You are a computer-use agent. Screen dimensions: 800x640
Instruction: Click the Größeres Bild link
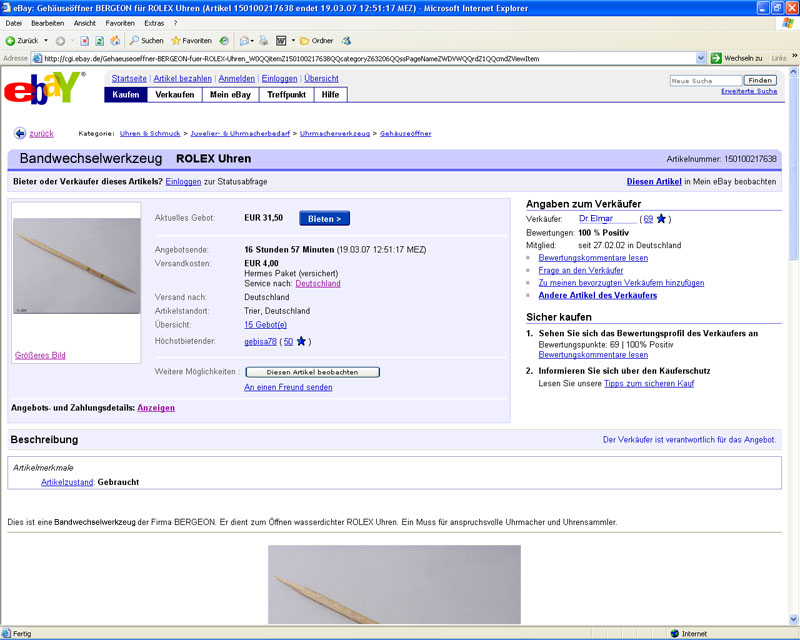point(40,355)
